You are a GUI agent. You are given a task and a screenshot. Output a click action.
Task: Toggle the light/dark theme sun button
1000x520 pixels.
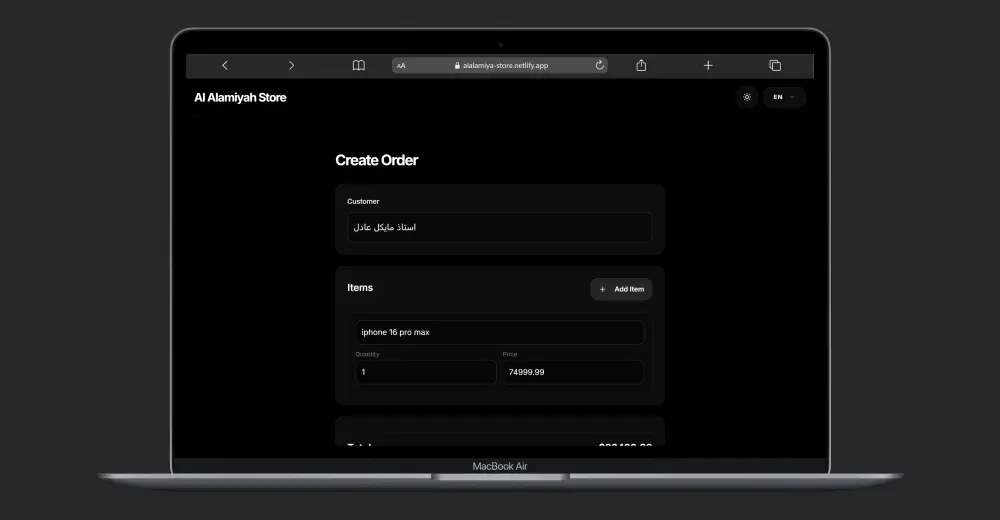click(747, 97)
